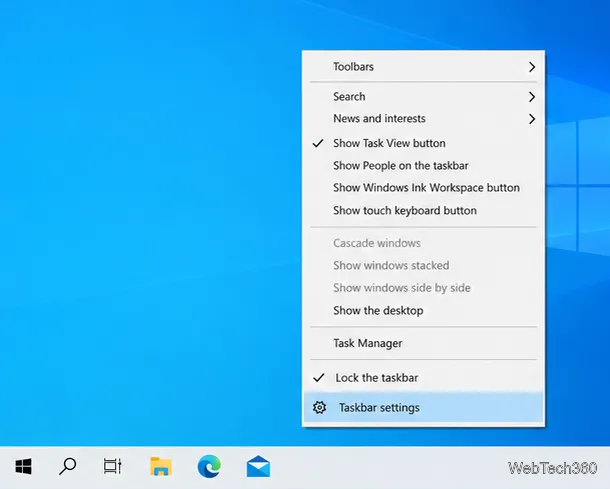Toggle Lock the taskbar option

point(423,378)
